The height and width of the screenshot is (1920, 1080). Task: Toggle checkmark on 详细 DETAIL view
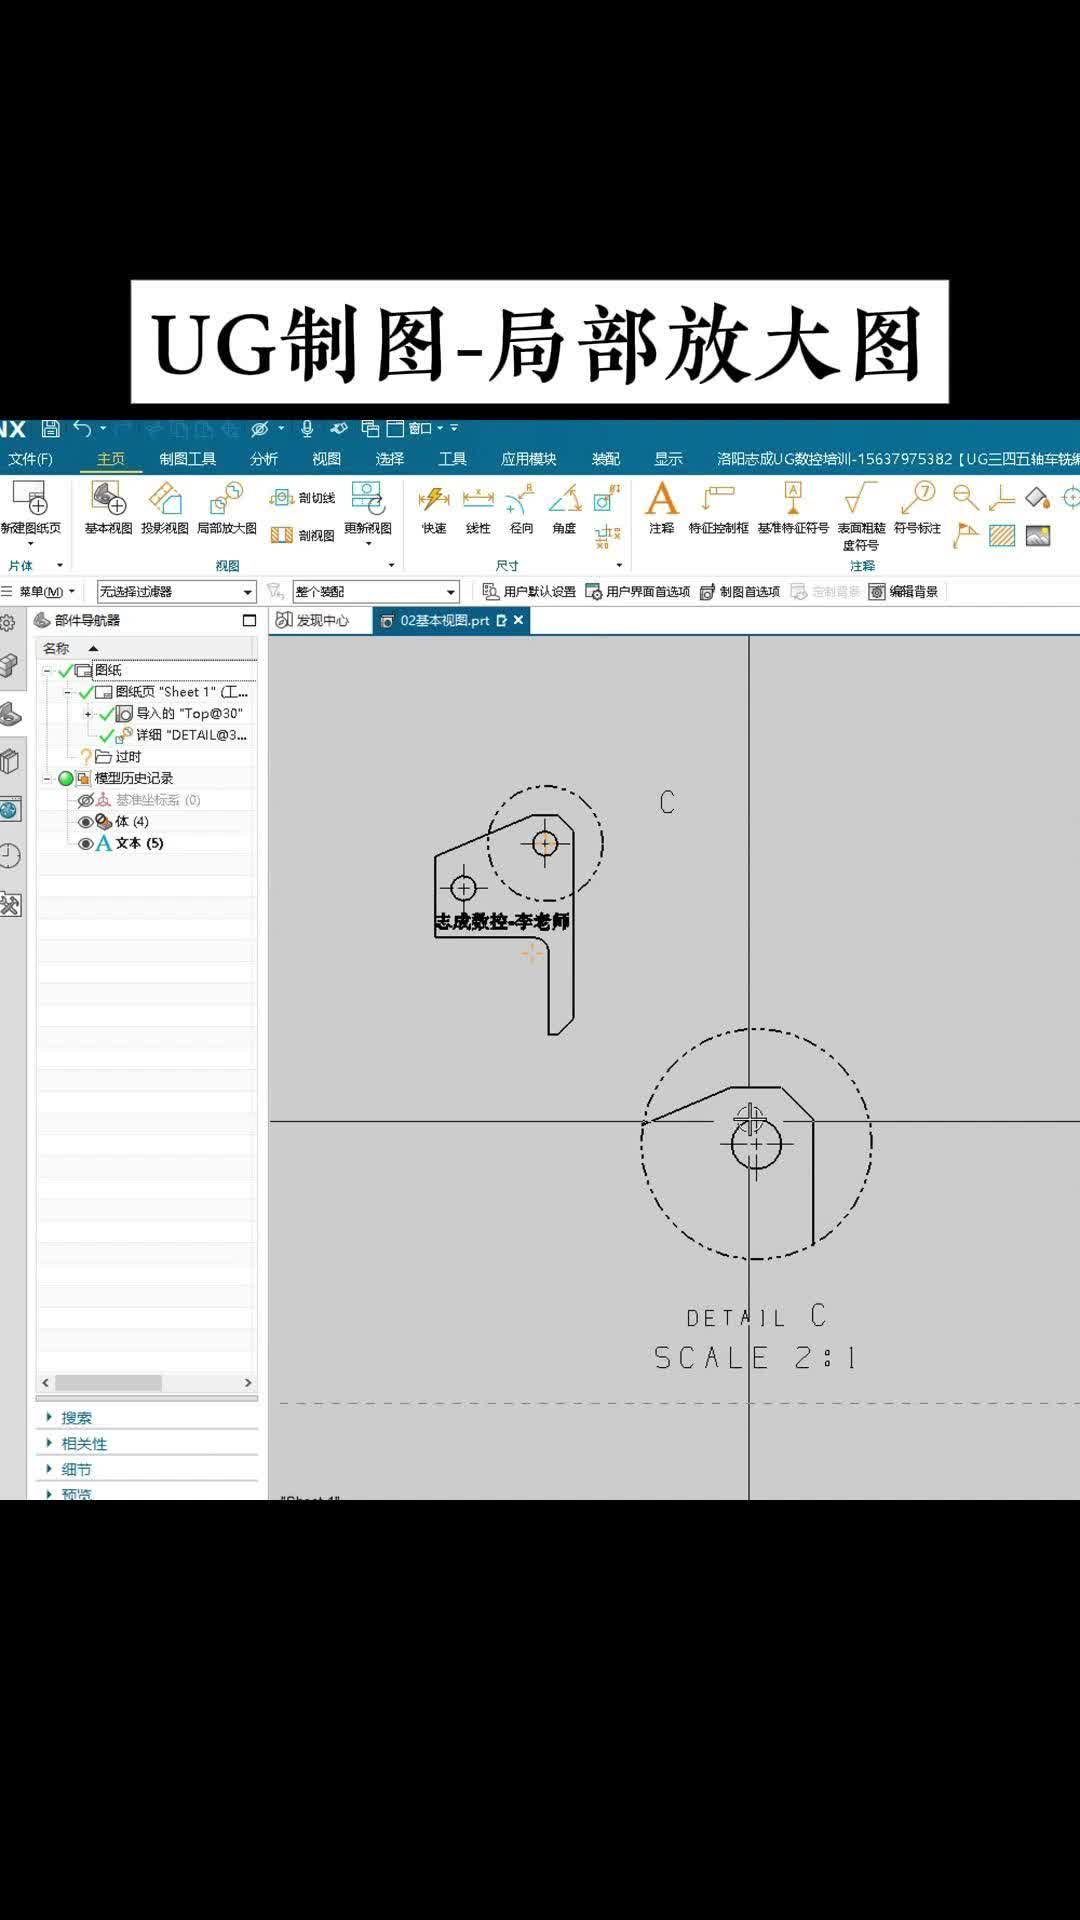click(107, 736)
